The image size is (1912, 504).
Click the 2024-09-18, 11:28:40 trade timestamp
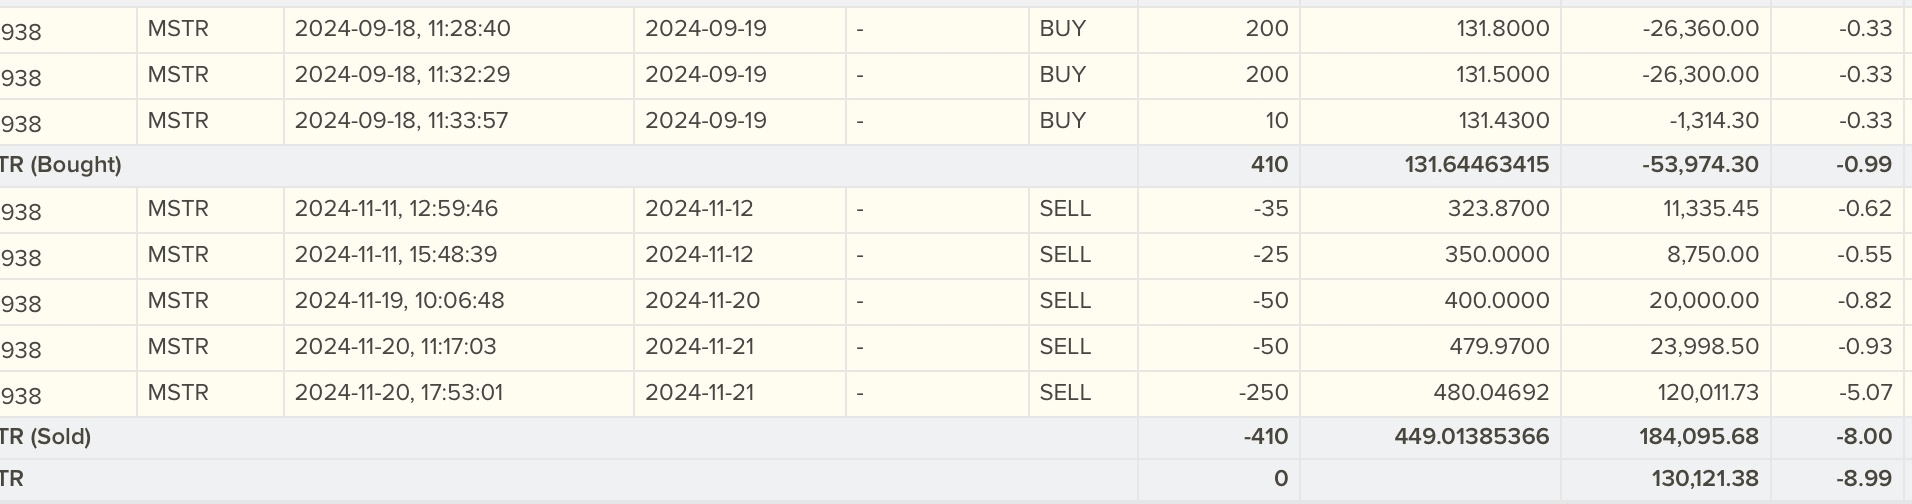pyautogui.click(x=402, y=29)
